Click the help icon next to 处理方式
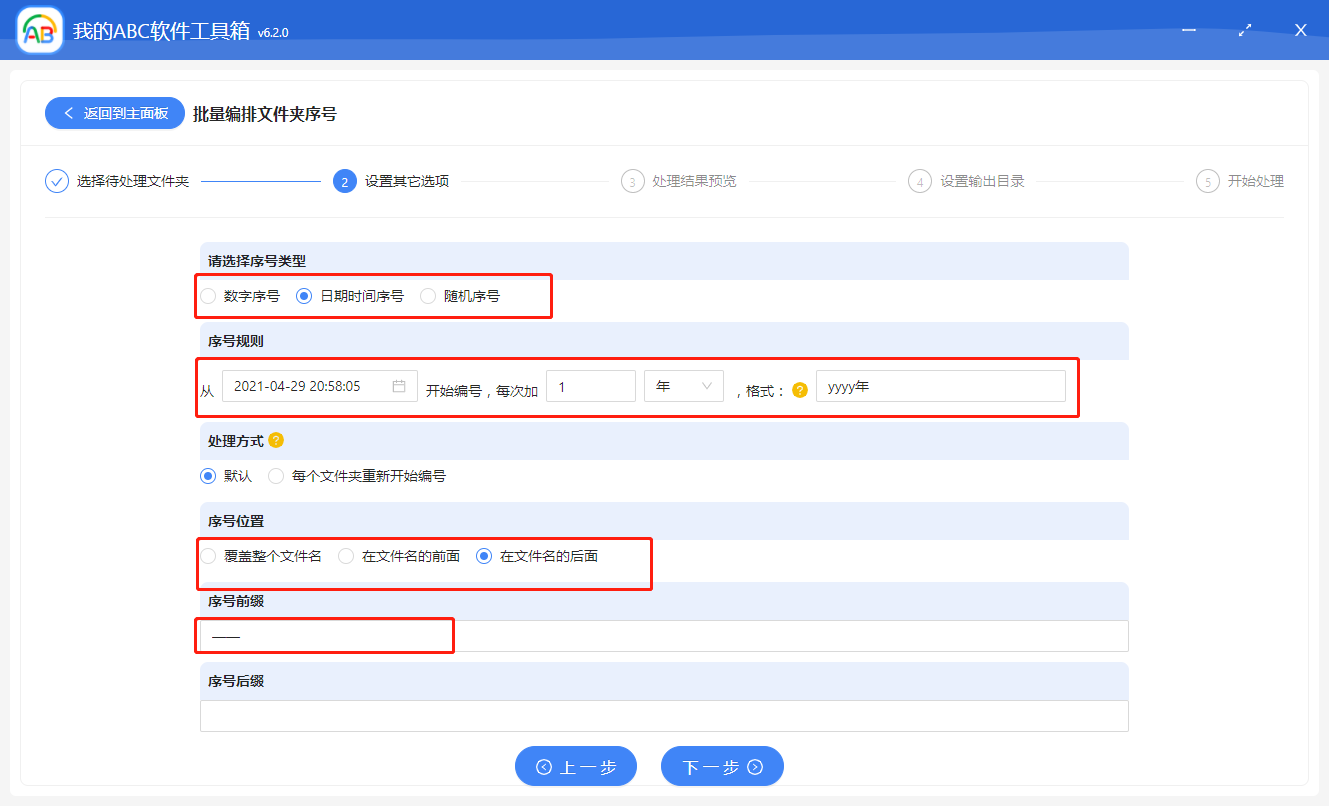Image resolution: width=1329 pixels, height=806 pixels. [x=277, y=439]
